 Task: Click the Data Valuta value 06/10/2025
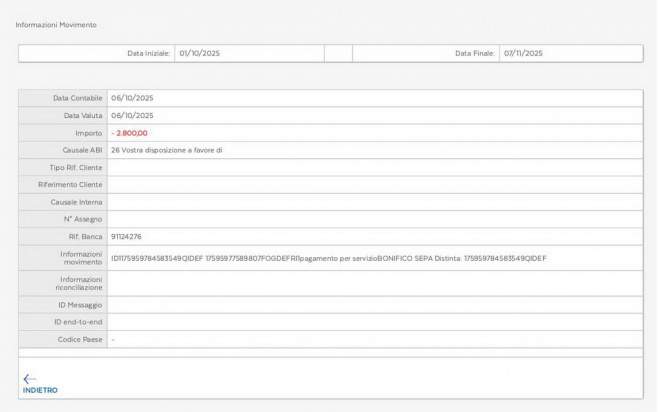tap(131, 115)
